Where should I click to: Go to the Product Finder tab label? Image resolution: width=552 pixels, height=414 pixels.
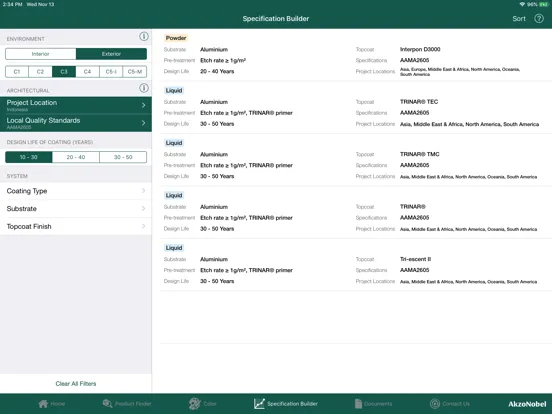[x=133, y=404]
